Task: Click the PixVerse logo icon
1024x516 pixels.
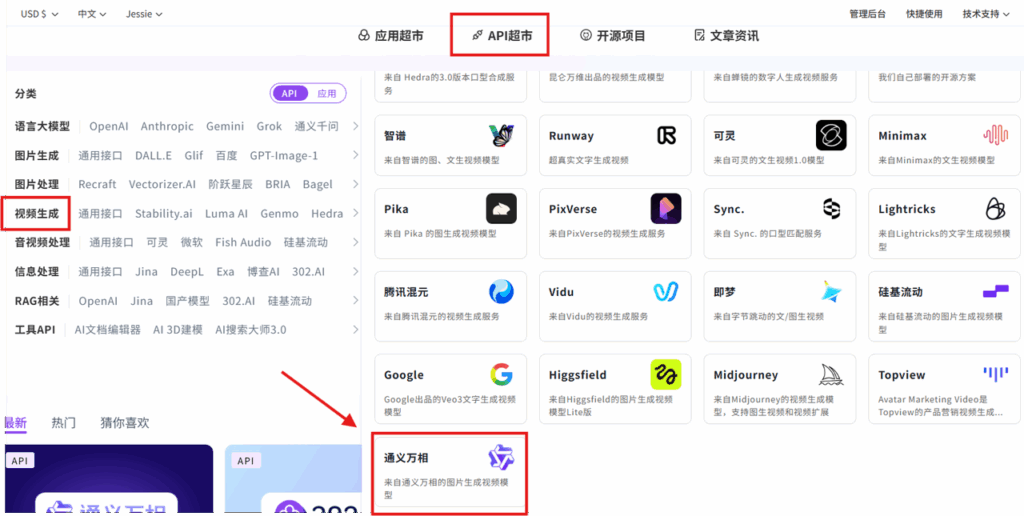Action: tap(666, 209)
